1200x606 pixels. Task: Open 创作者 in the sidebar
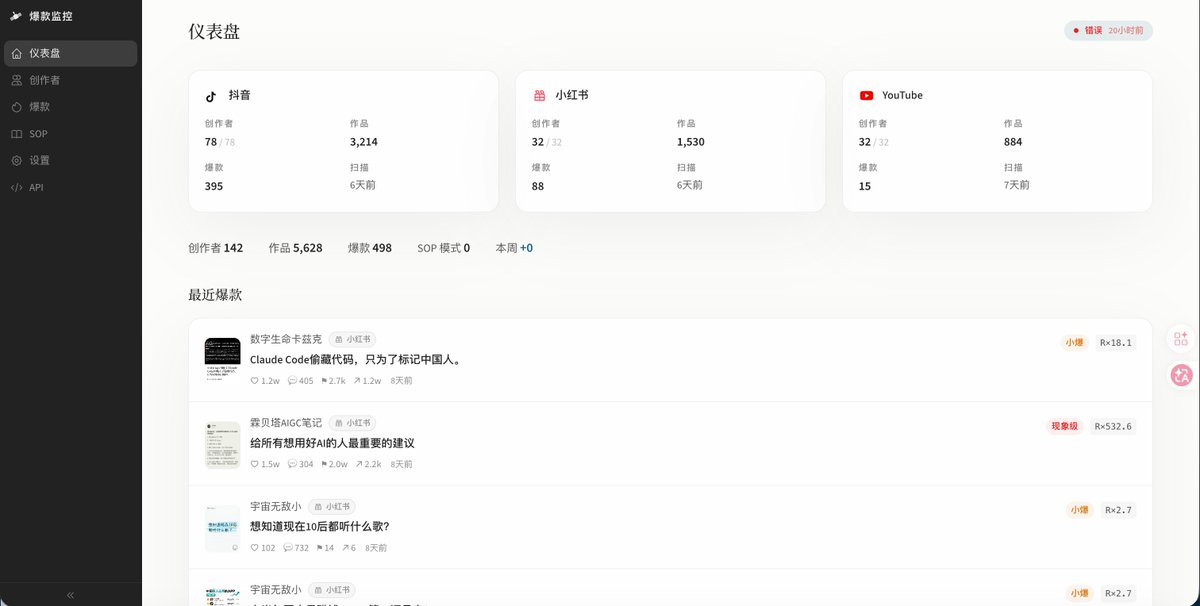tap(70, 80)
